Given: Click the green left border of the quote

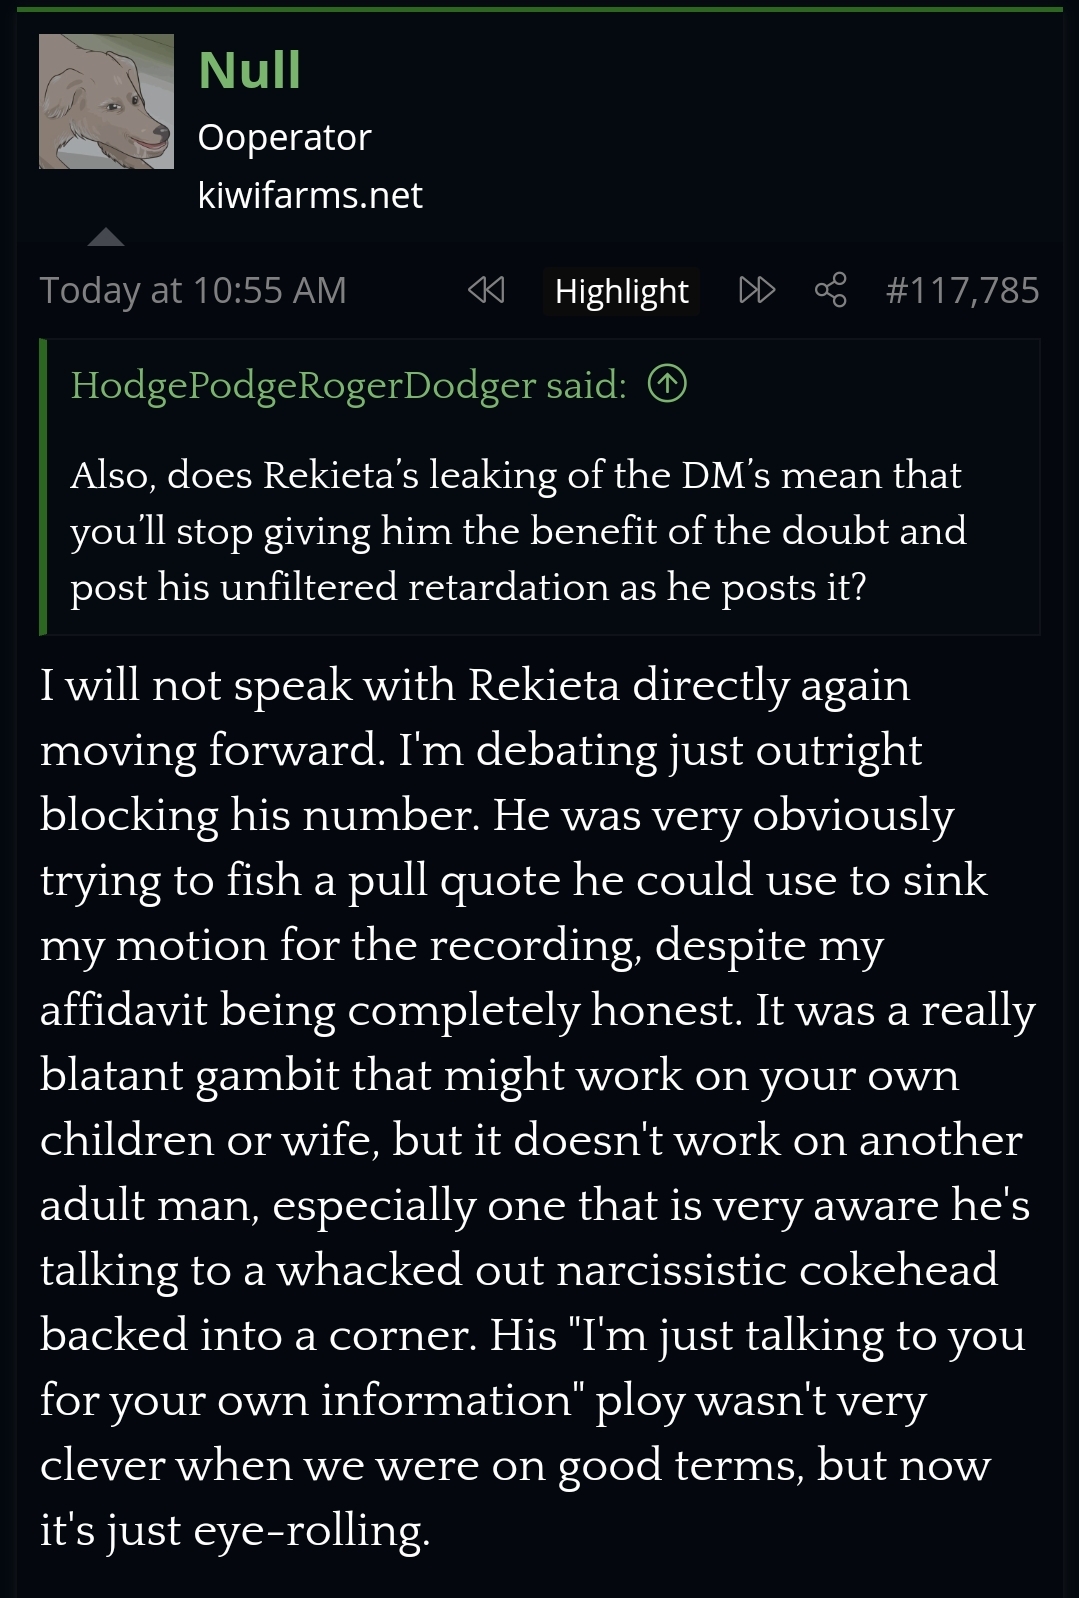Looking at the screenshot, I should 43,487.
